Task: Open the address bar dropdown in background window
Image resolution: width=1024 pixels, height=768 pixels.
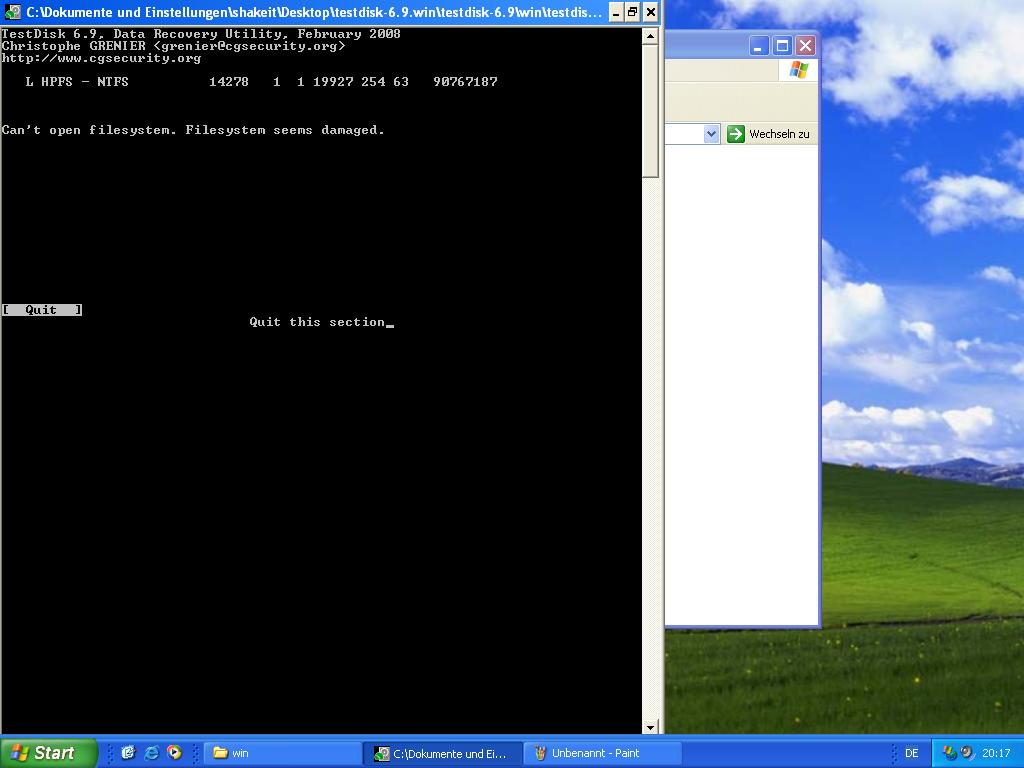Action: coord(711,134)
